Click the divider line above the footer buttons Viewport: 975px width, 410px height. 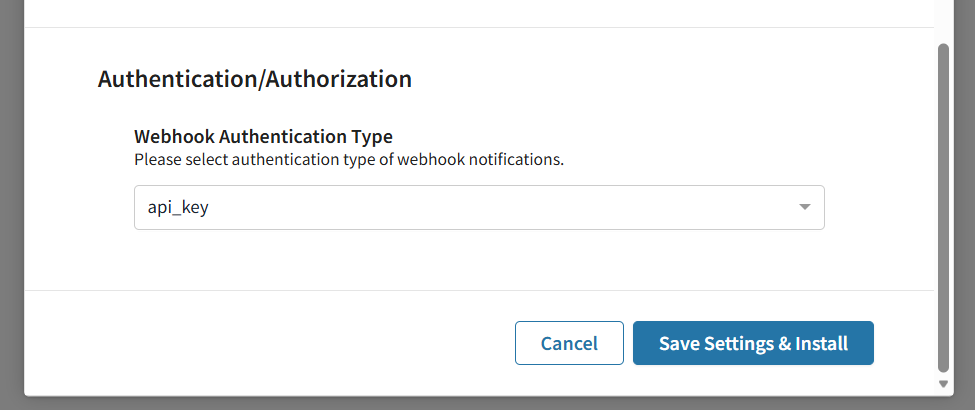pyautogui.click(x=480, y=290)
